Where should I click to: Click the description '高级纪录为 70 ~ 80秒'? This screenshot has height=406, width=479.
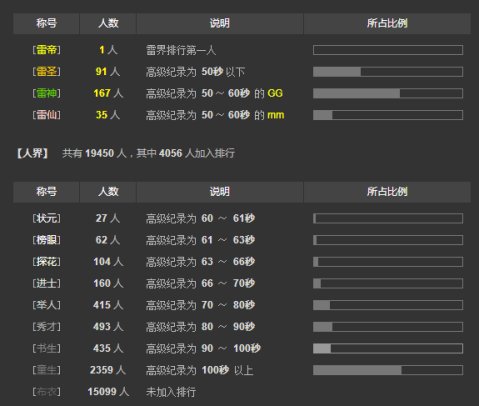[200, 305]
